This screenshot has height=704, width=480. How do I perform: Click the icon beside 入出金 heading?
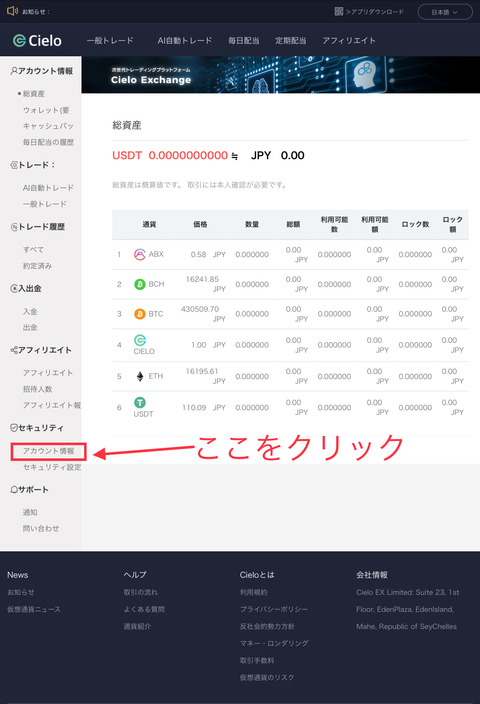pos(14,289)
